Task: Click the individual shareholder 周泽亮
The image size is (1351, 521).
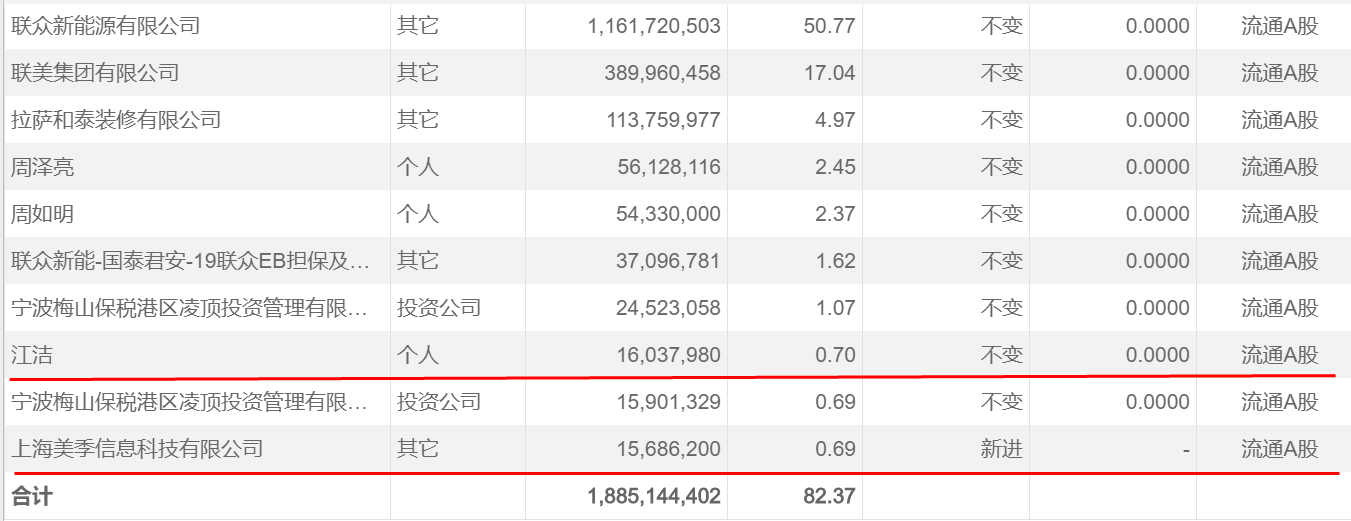Action: pos(43,167)
